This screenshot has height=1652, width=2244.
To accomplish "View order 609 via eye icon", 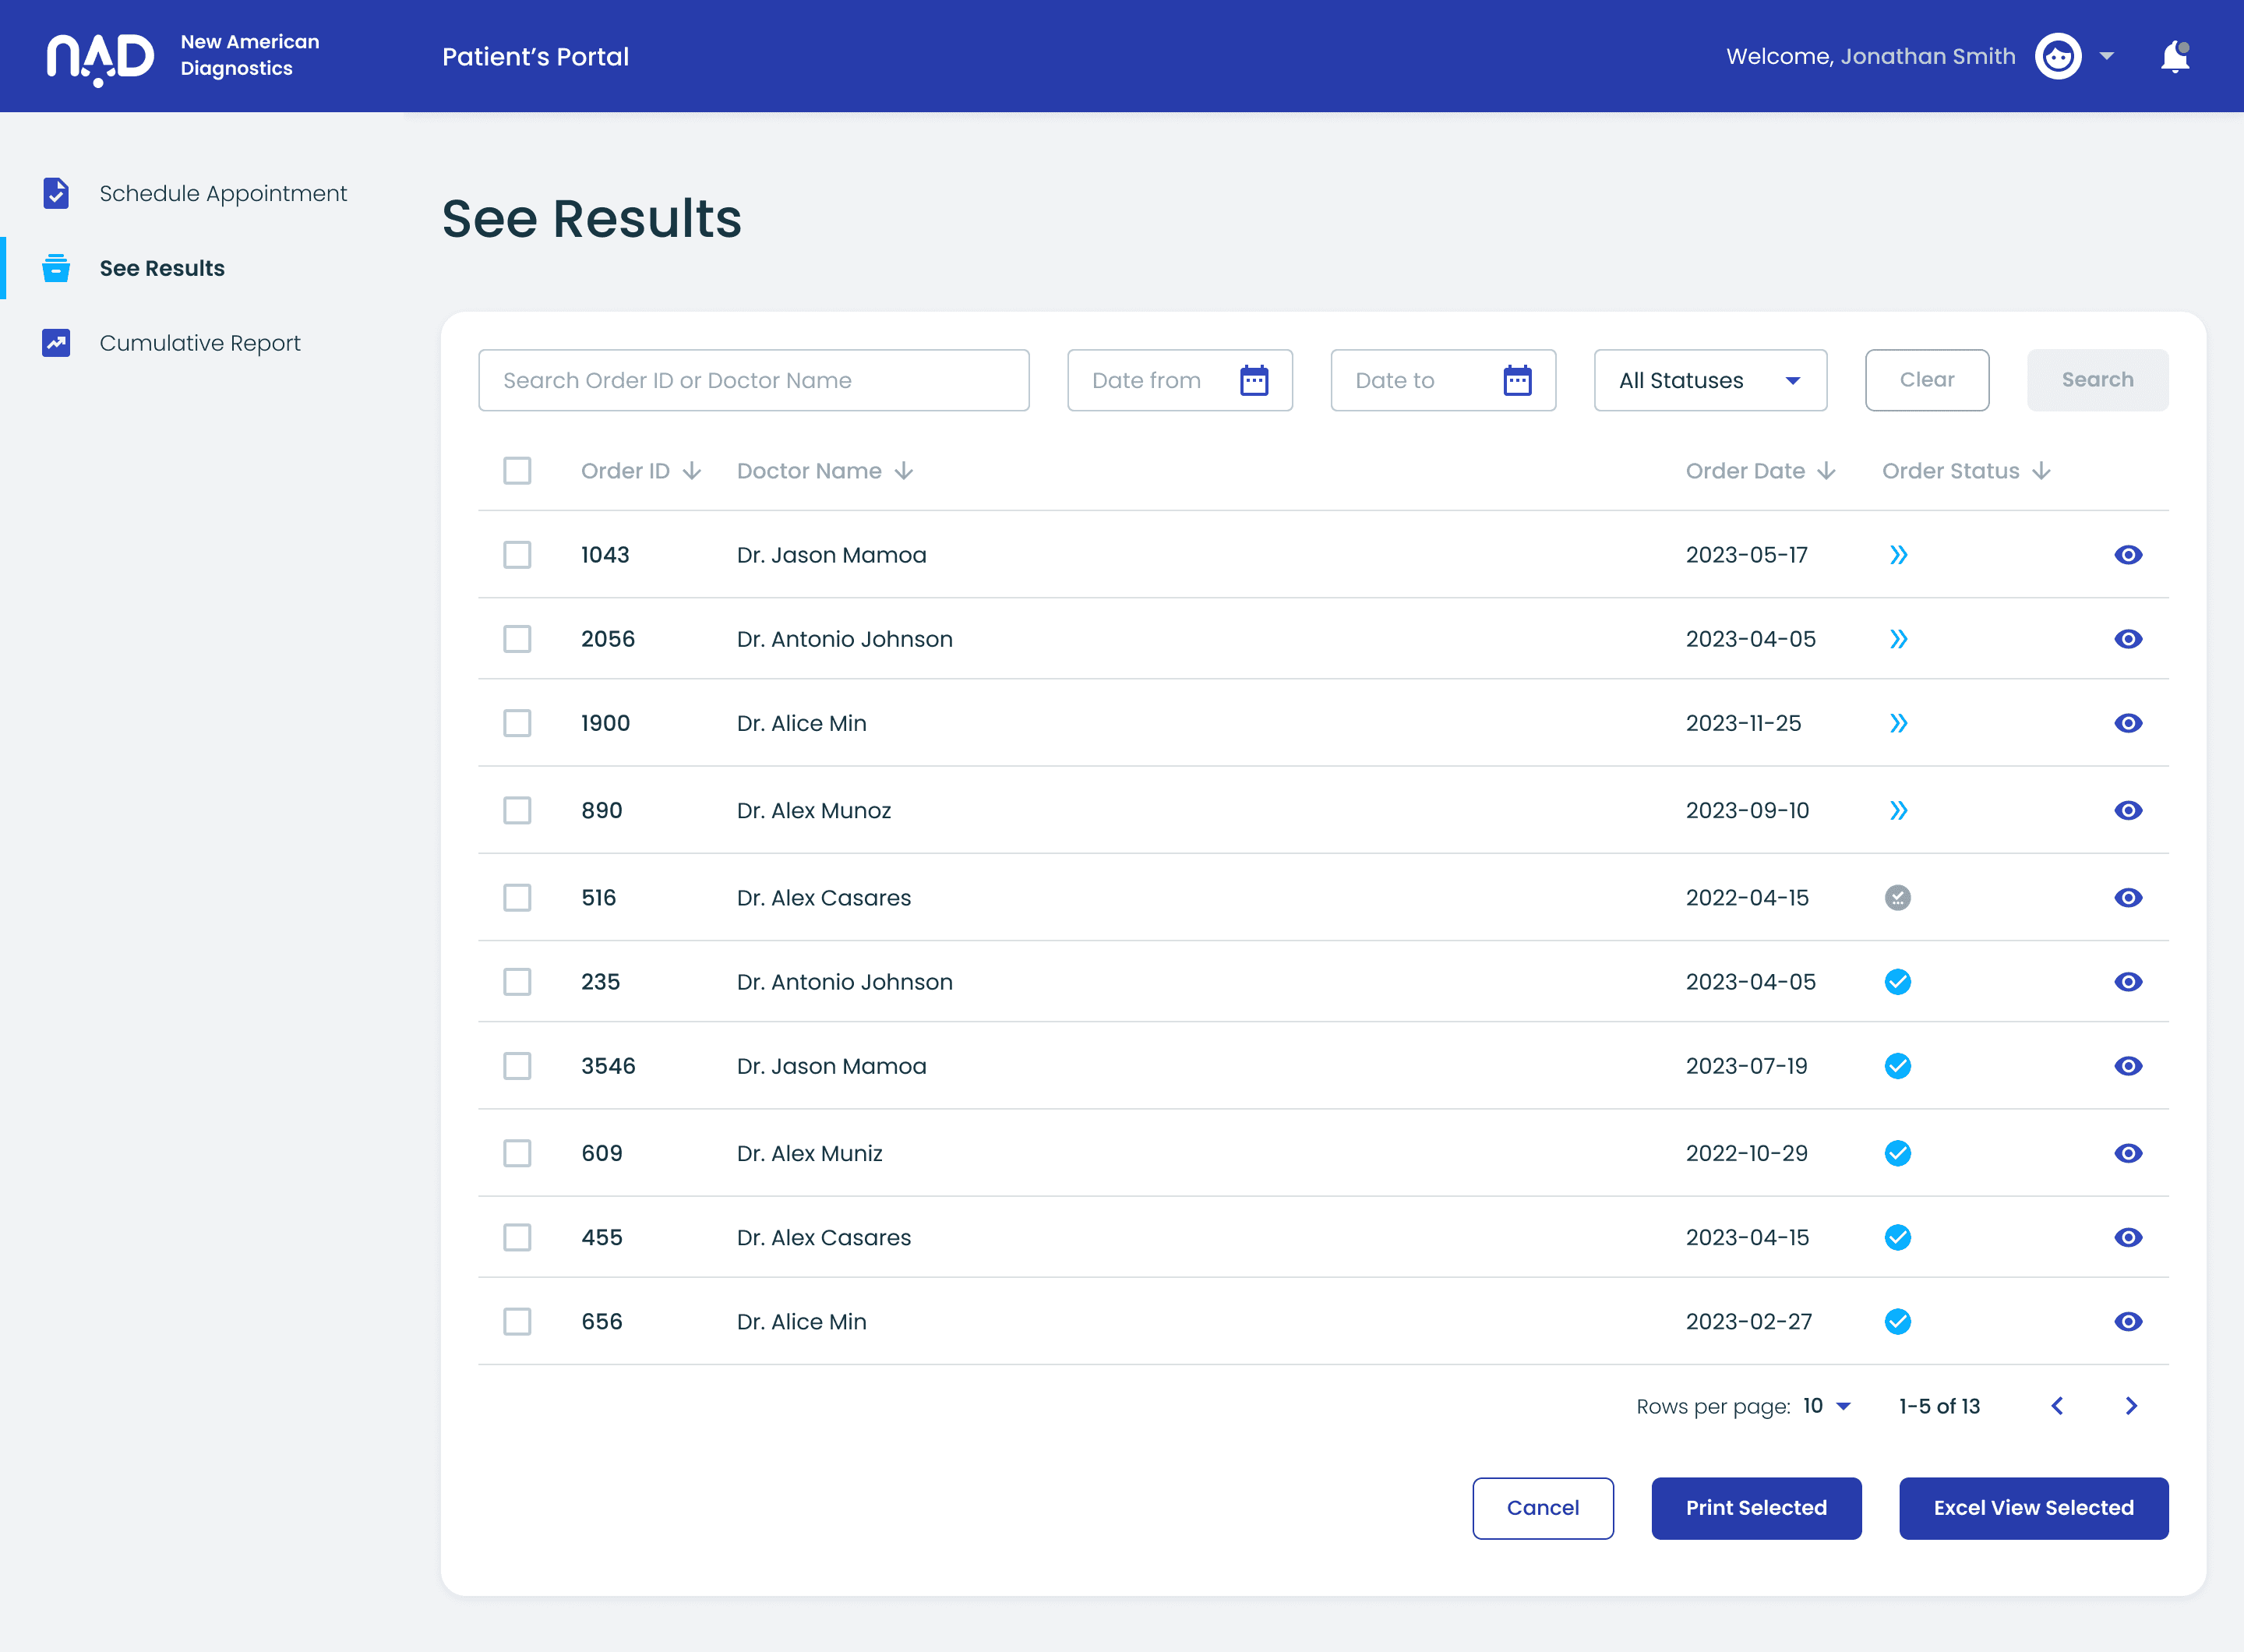I will (2128, 1153).
